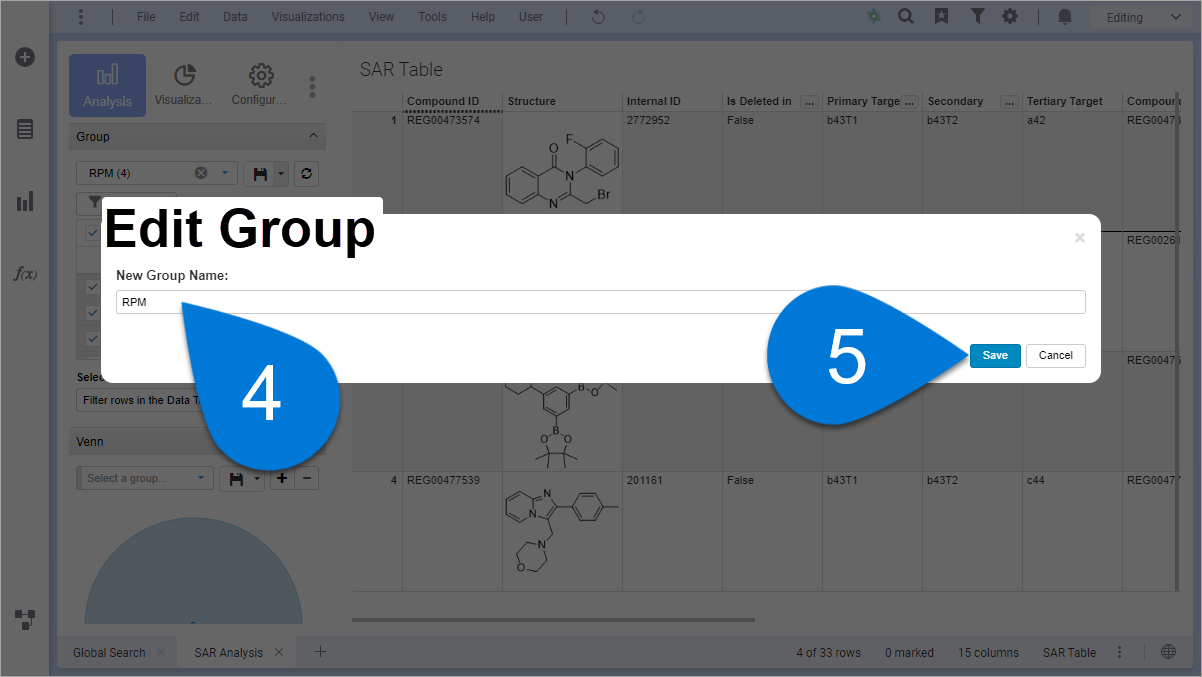This screenshot has height=677, width=1202.
Task: Click cell REG00477539 in row 4
Action: (443, 480)
